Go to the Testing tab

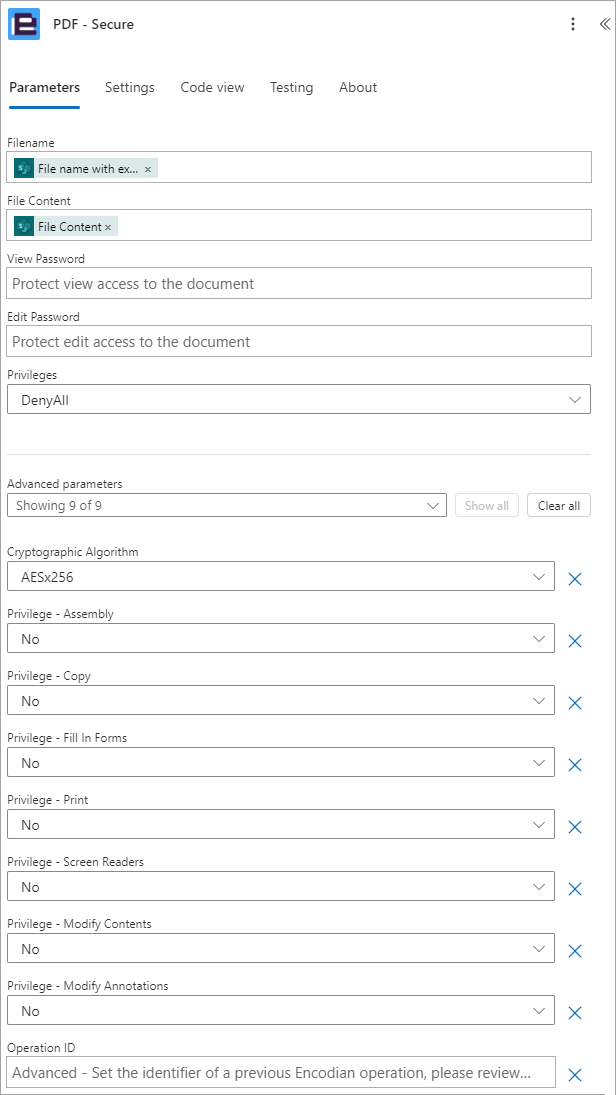[x=291, y=87]
